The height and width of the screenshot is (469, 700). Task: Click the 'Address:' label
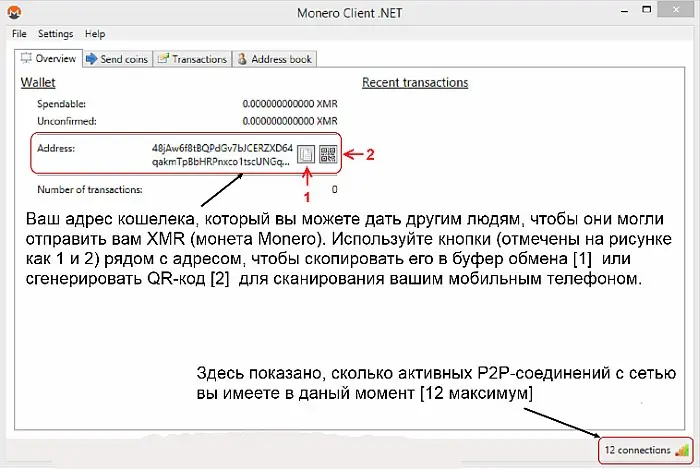click(56, 148)
